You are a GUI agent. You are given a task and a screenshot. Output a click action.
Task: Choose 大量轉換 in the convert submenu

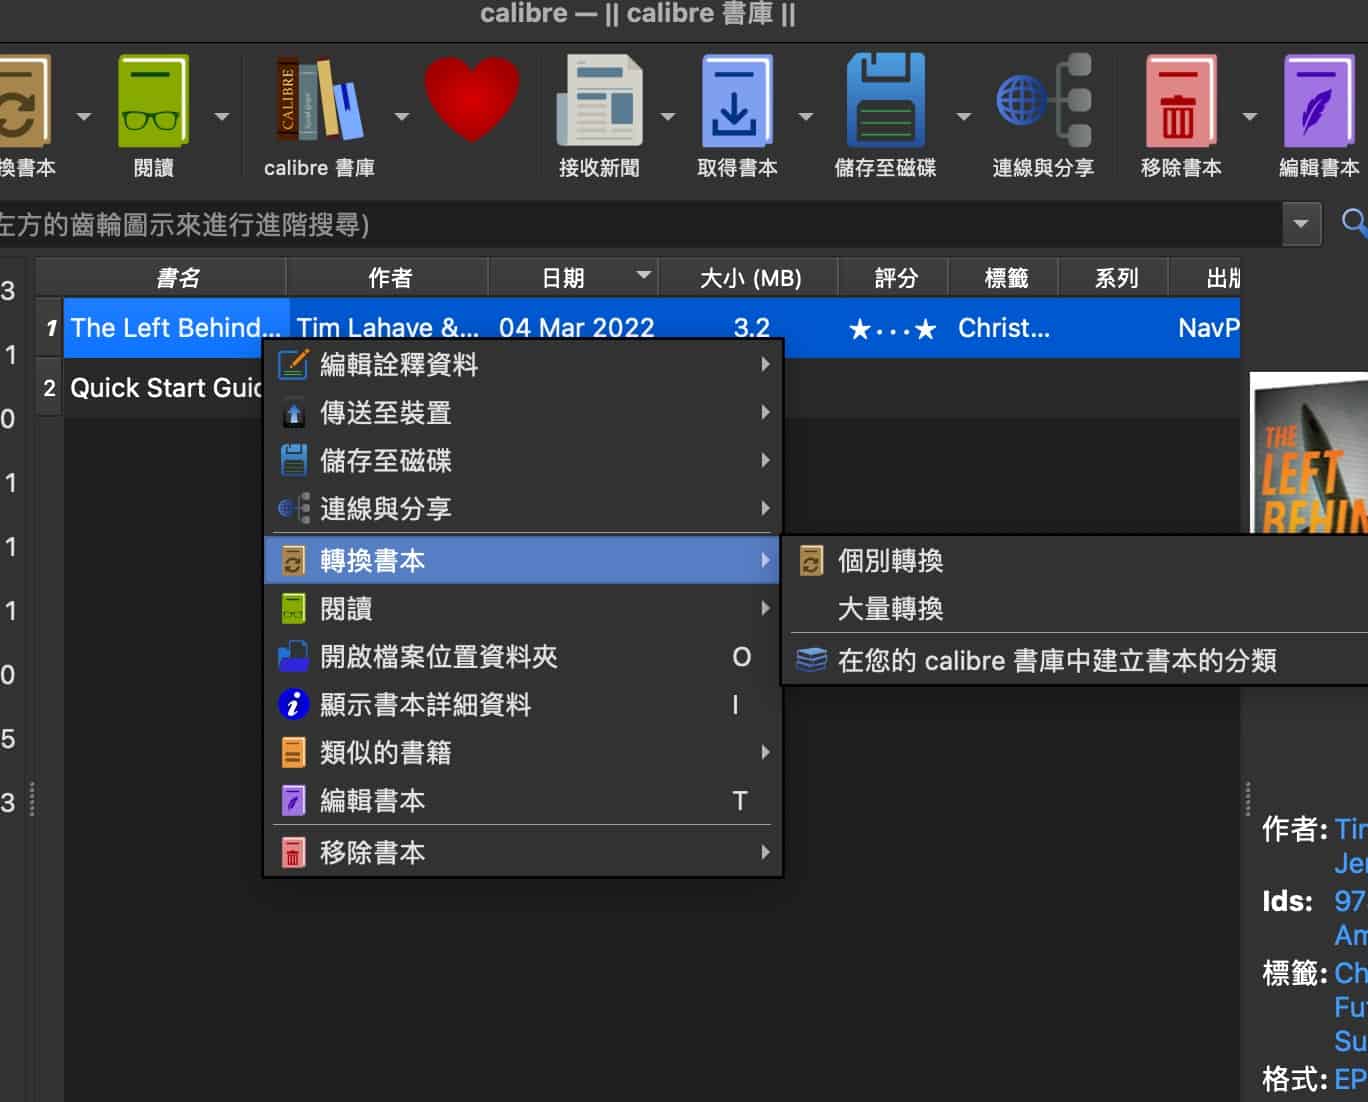click(x=890, y=609)
